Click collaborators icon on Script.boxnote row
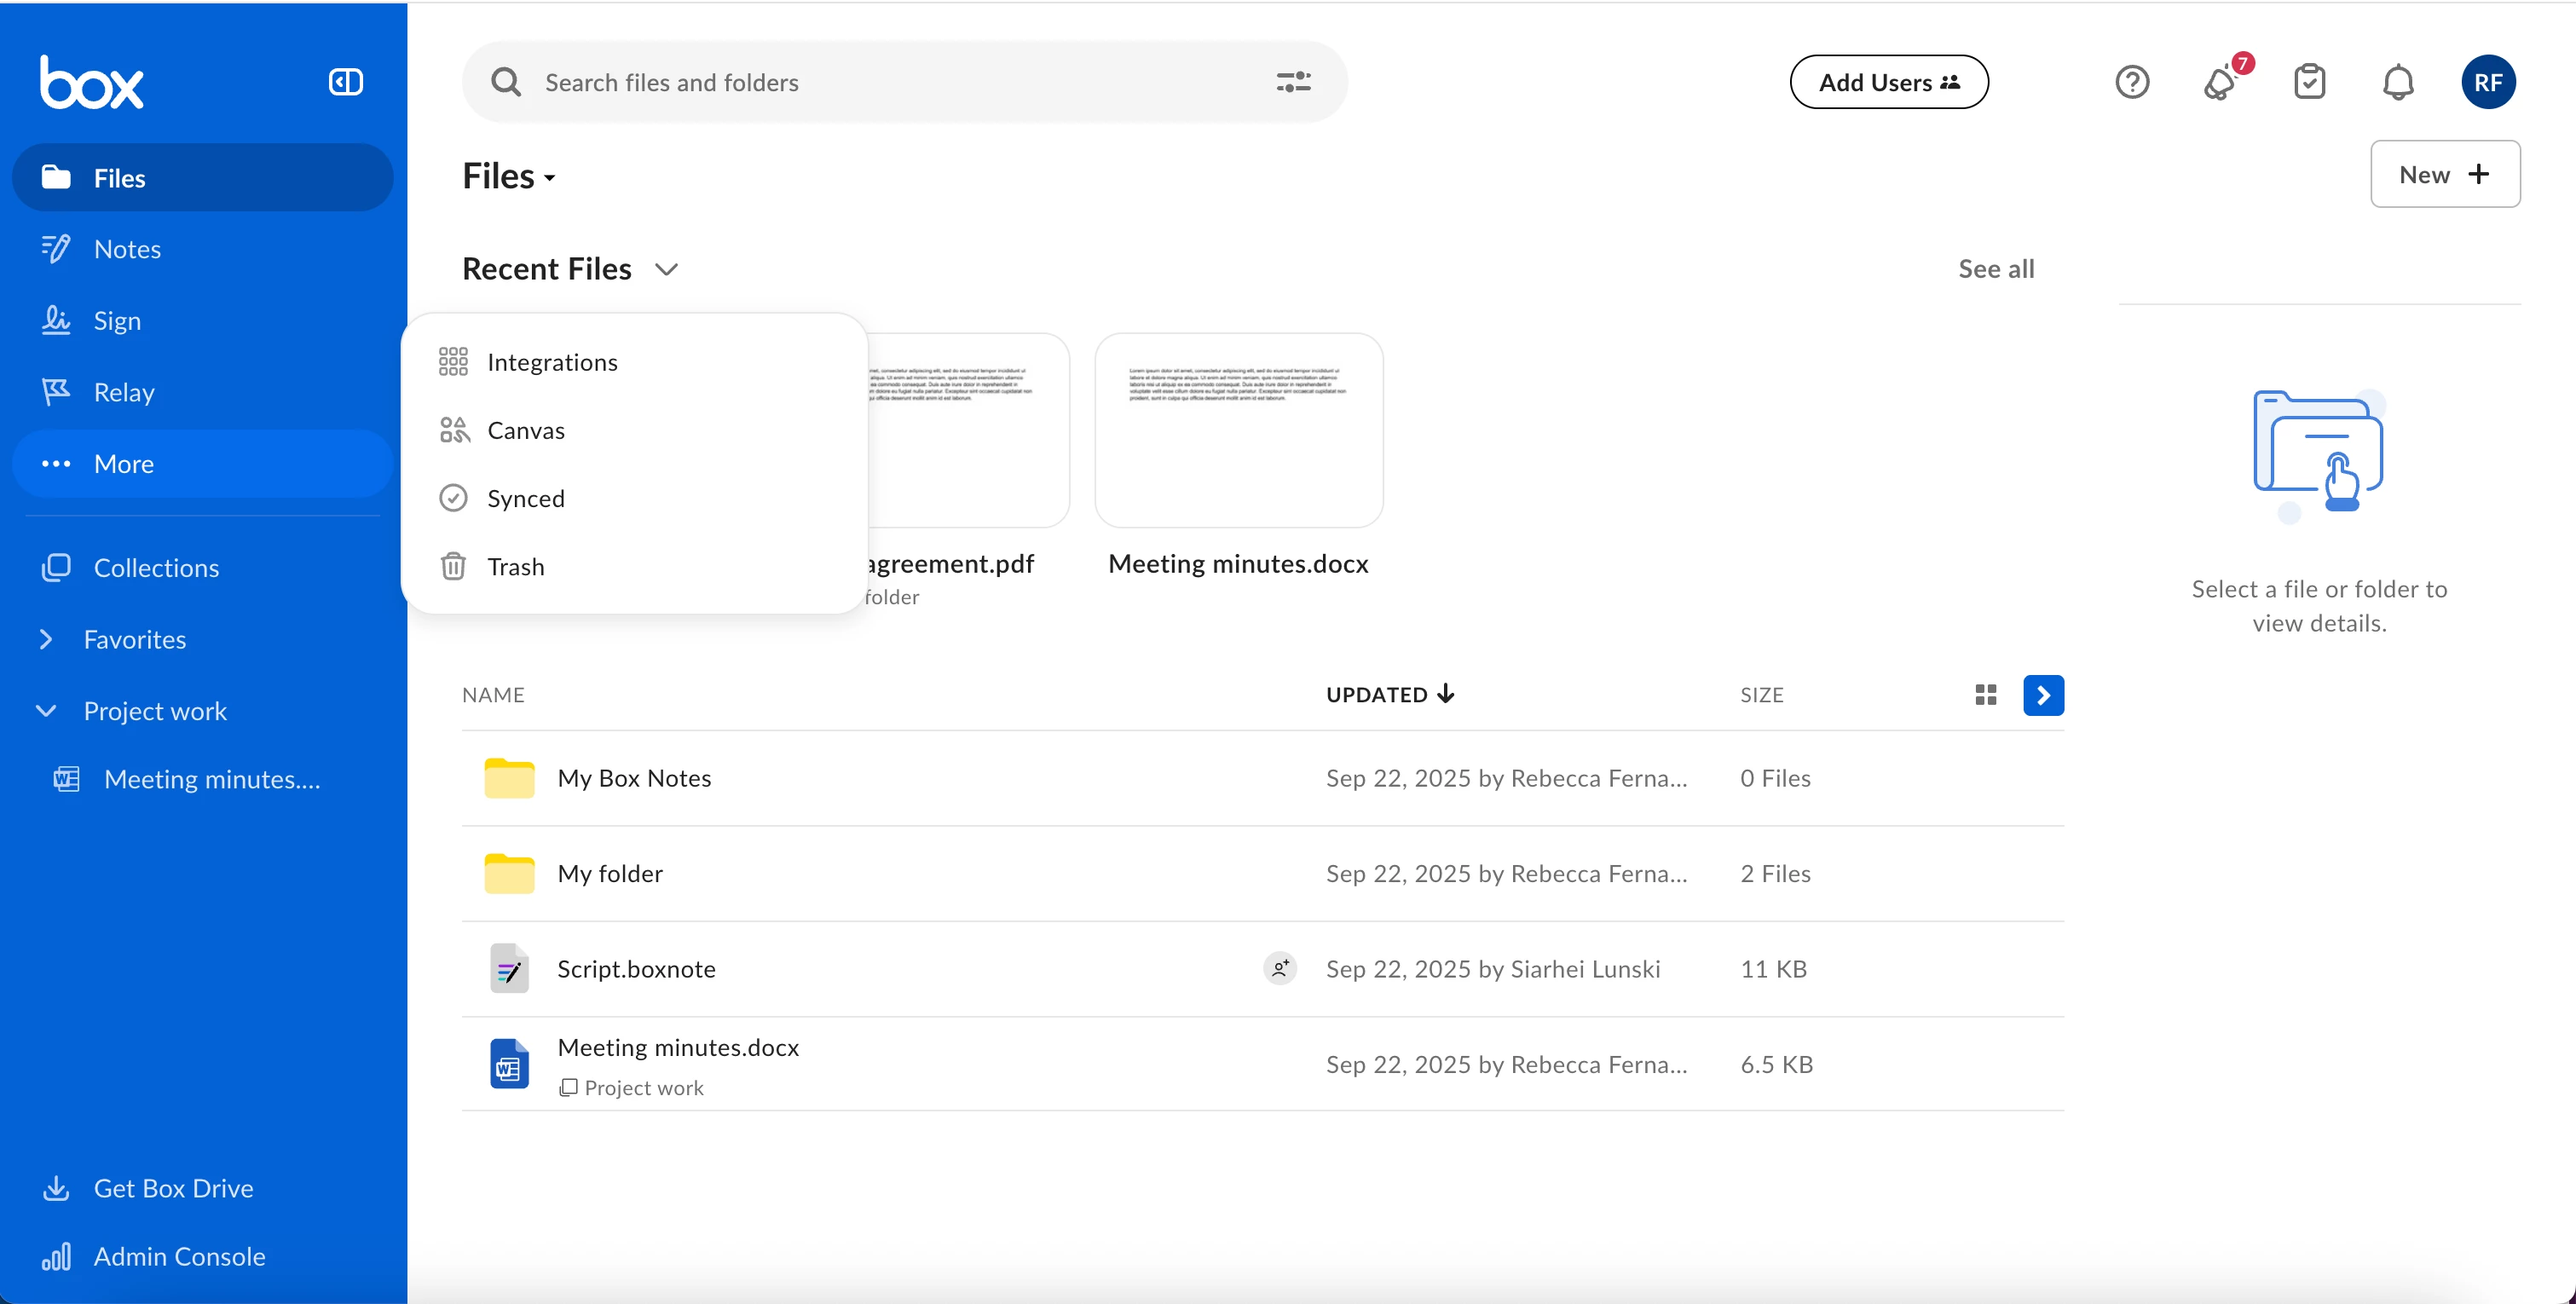The image size is (2576, 1304). click(1279, 968)
